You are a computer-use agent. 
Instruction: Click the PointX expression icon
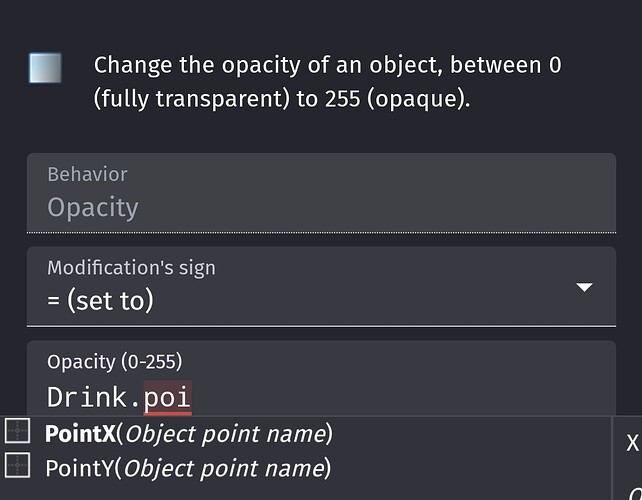click(x=18, y=432)
